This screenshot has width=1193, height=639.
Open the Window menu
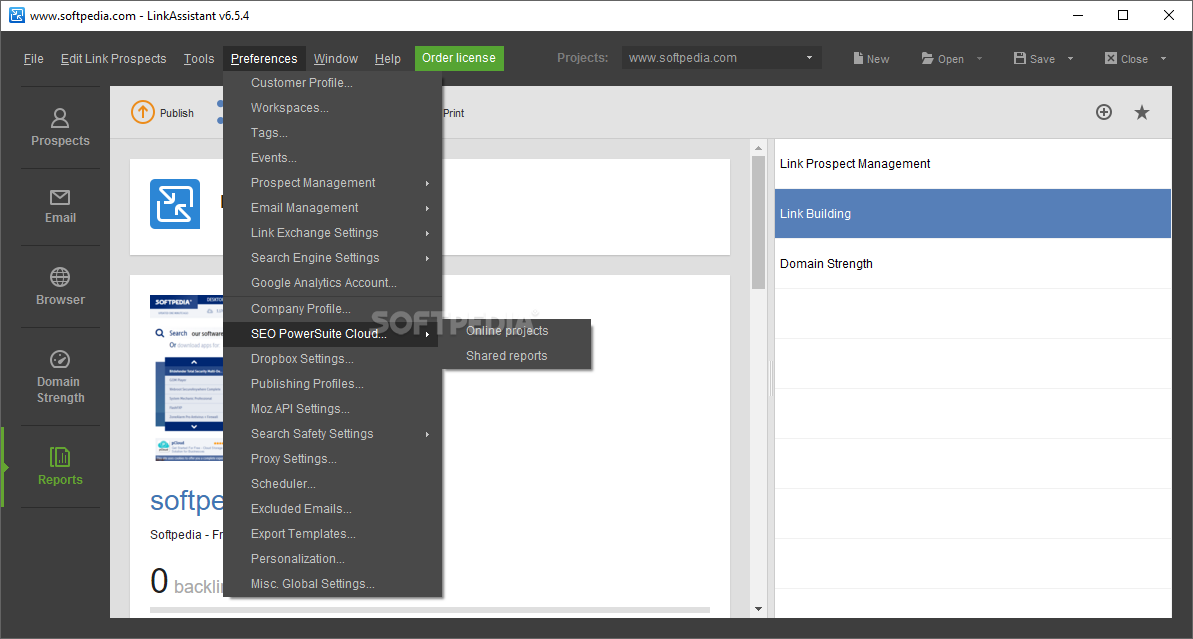pos(336,59)
